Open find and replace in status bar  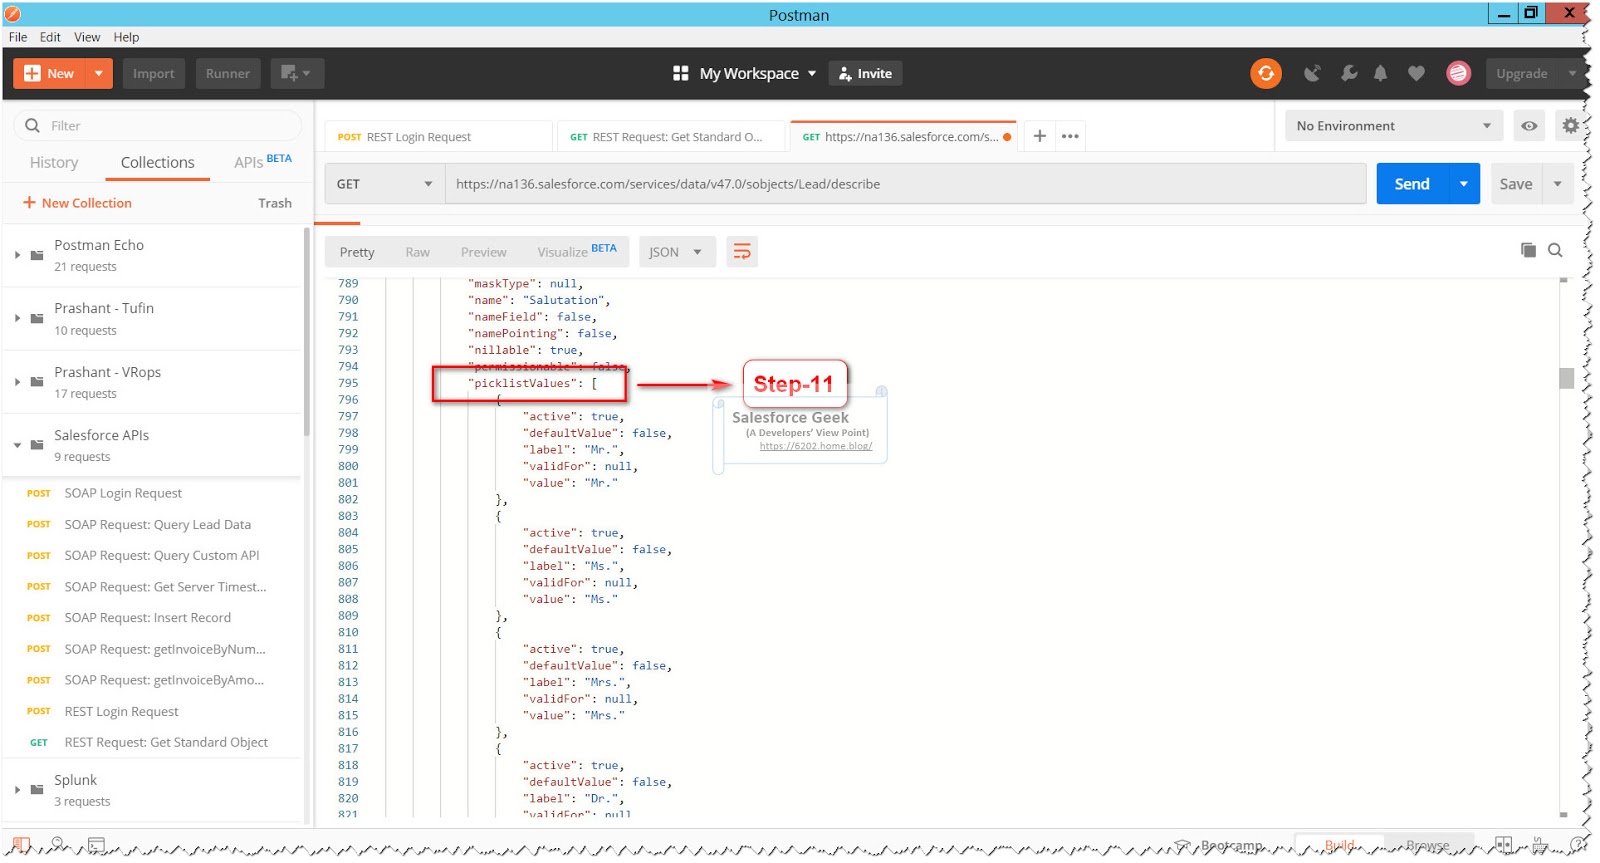click(x=58, y=845)
